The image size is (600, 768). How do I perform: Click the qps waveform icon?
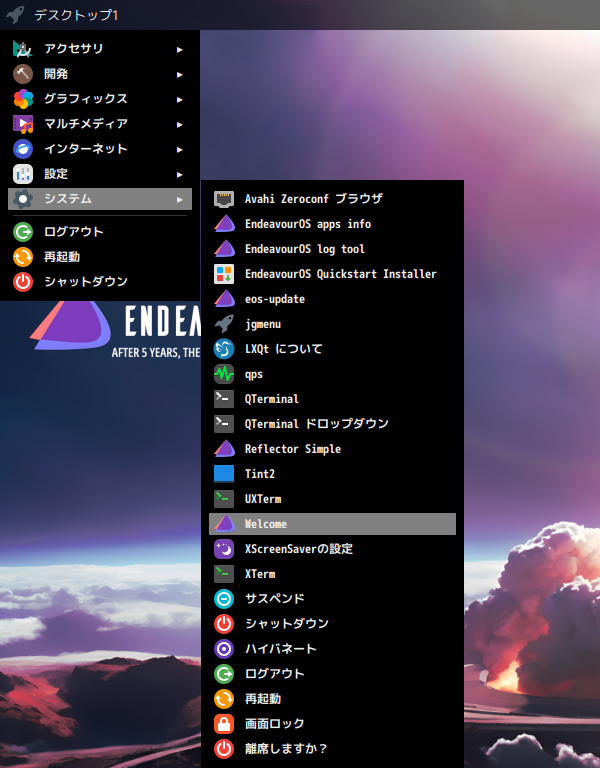pyautogui.click(x=224, y=374)
